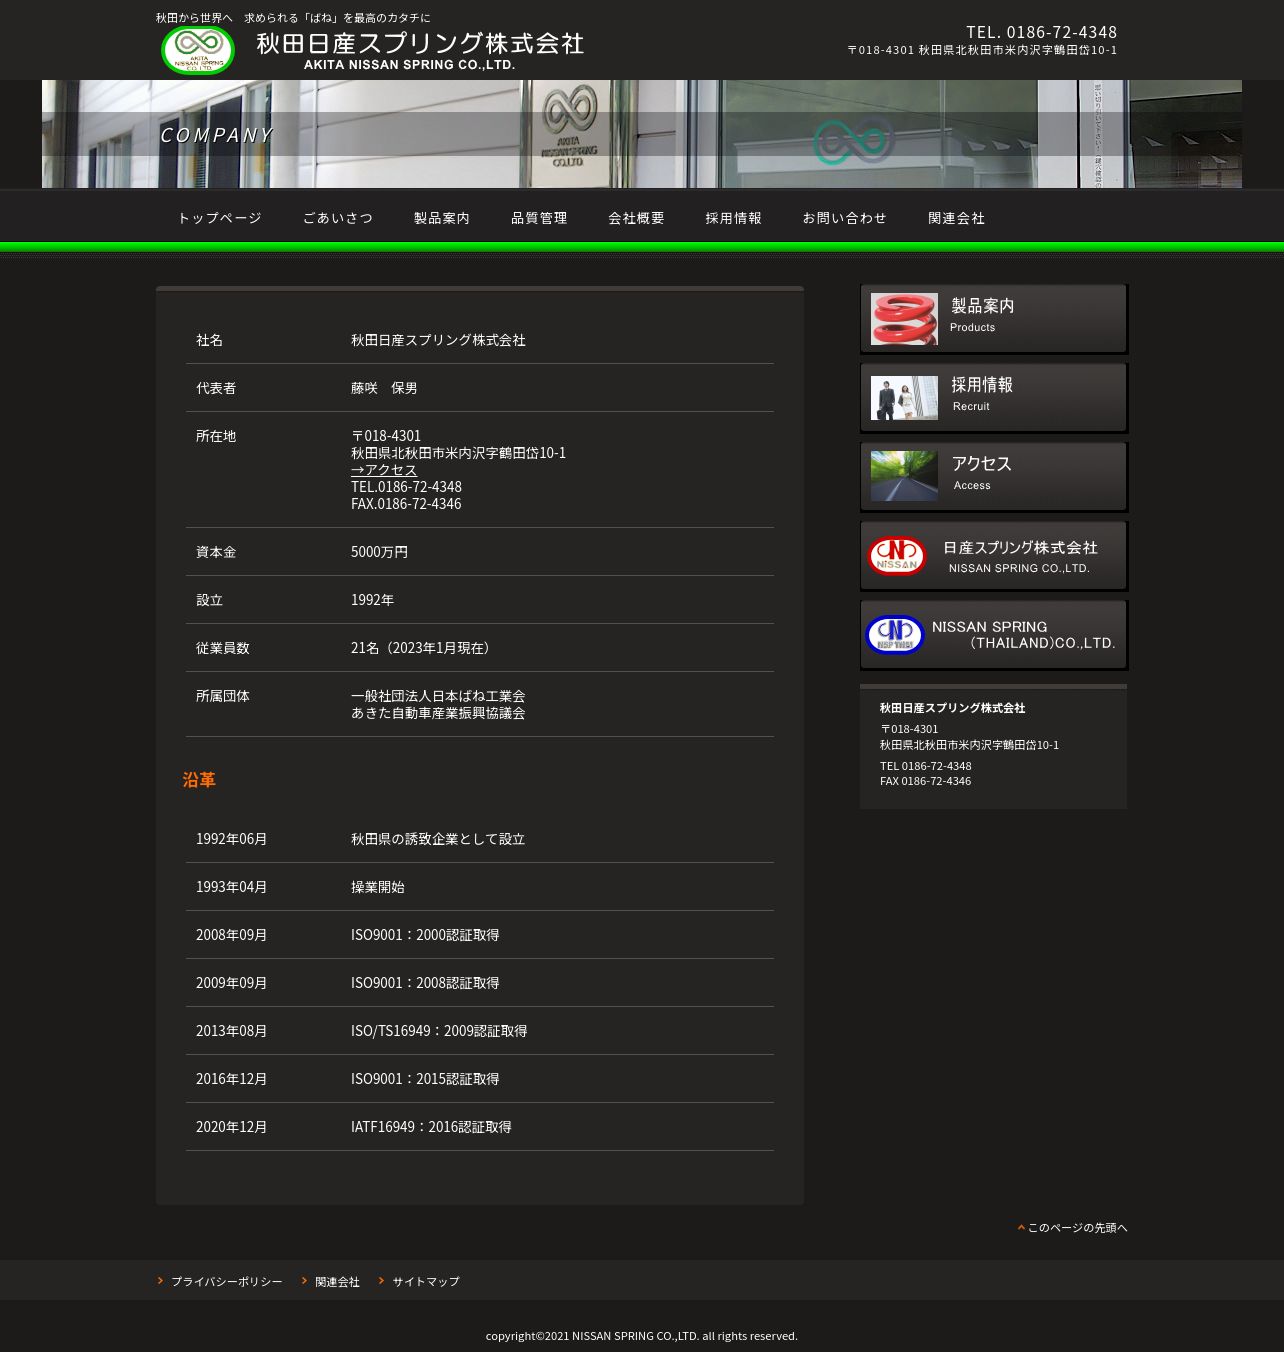The width and height of the screenshot is (1284, 1352).
Task: Click the entry ISO9001：2000認証取得
Action: point(425,935)
